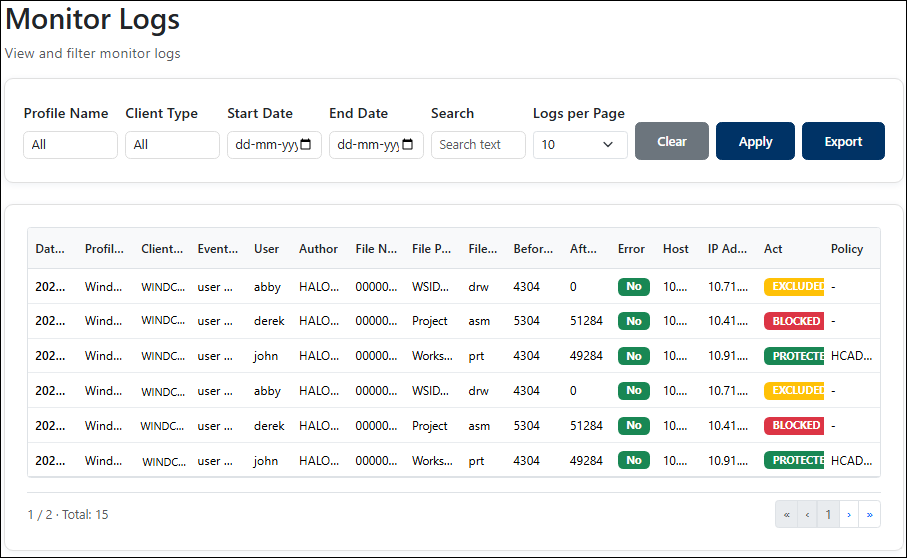Click prt file type in third row
The width and height of the screenshot is (907, 558).
pos(476,356)
